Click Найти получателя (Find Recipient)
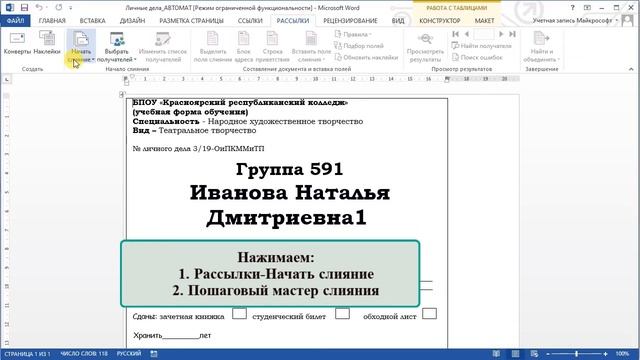The image size is (640, 360). click(x=481, y=46)
